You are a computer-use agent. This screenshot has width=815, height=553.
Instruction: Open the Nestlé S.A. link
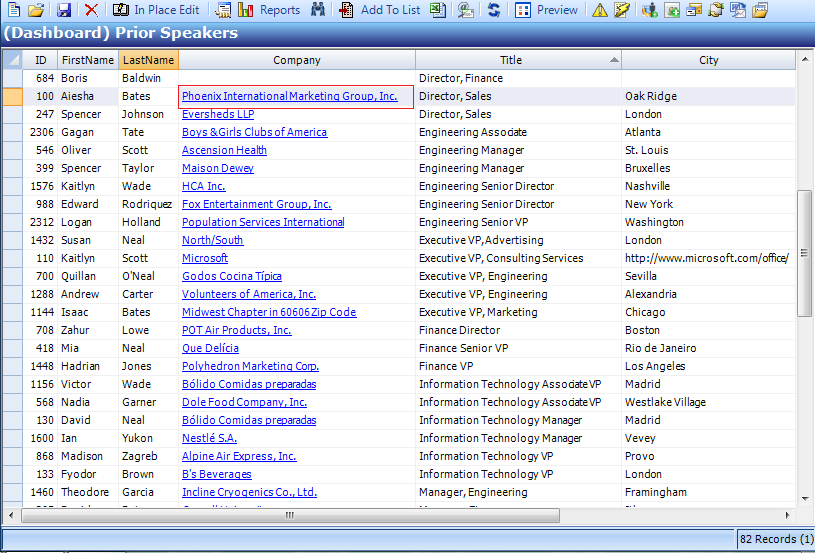coord(209,438)
